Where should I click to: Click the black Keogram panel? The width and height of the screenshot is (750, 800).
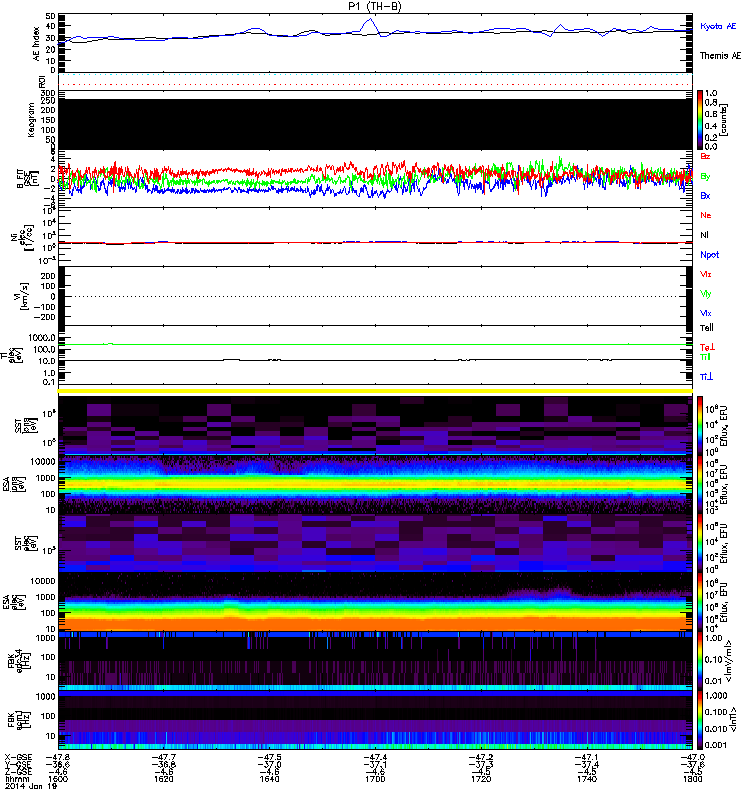tap(375, 124)
